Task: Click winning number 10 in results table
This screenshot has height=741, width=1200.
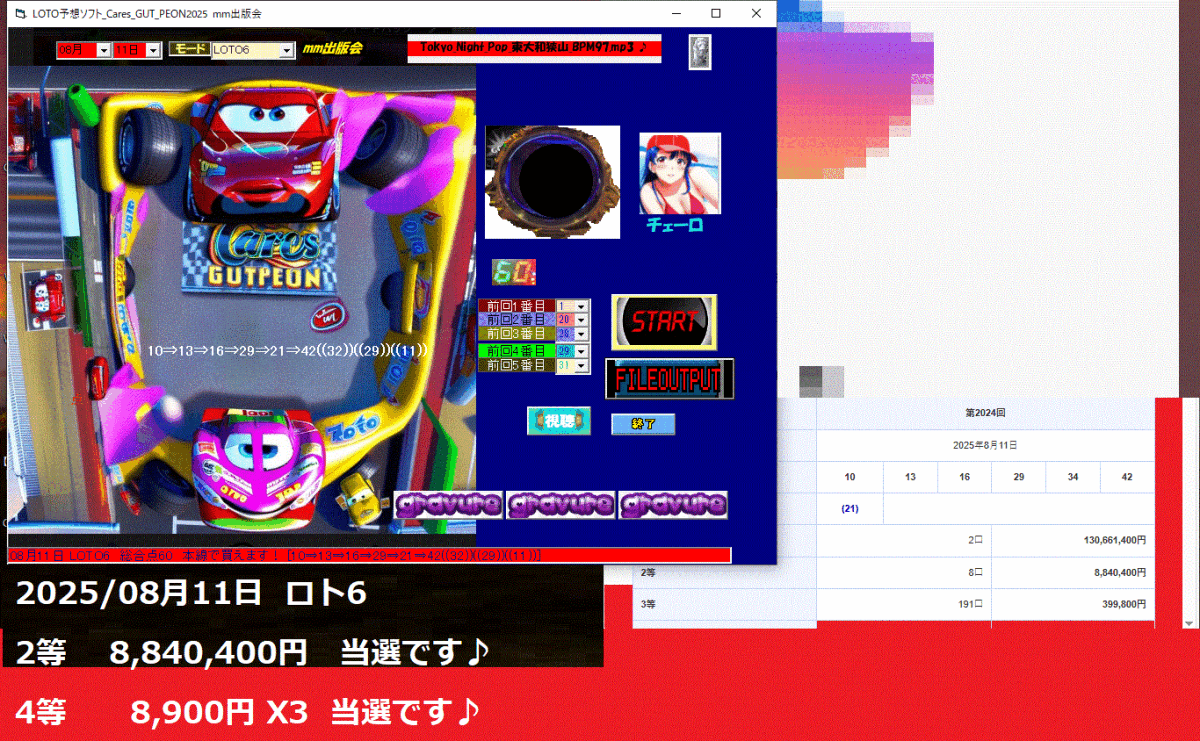Action: [850, 477]
